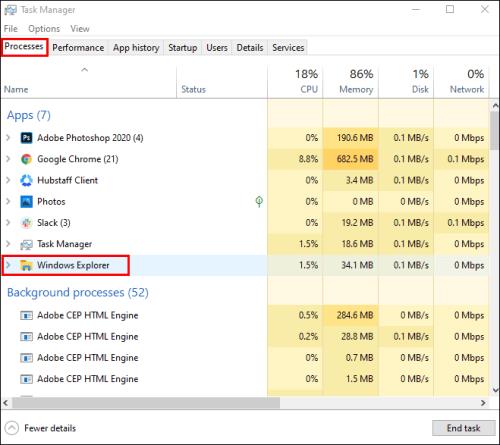Click the first Adobe CEP HTML Engine icon

pyautogui.click(x=26, y=315)
